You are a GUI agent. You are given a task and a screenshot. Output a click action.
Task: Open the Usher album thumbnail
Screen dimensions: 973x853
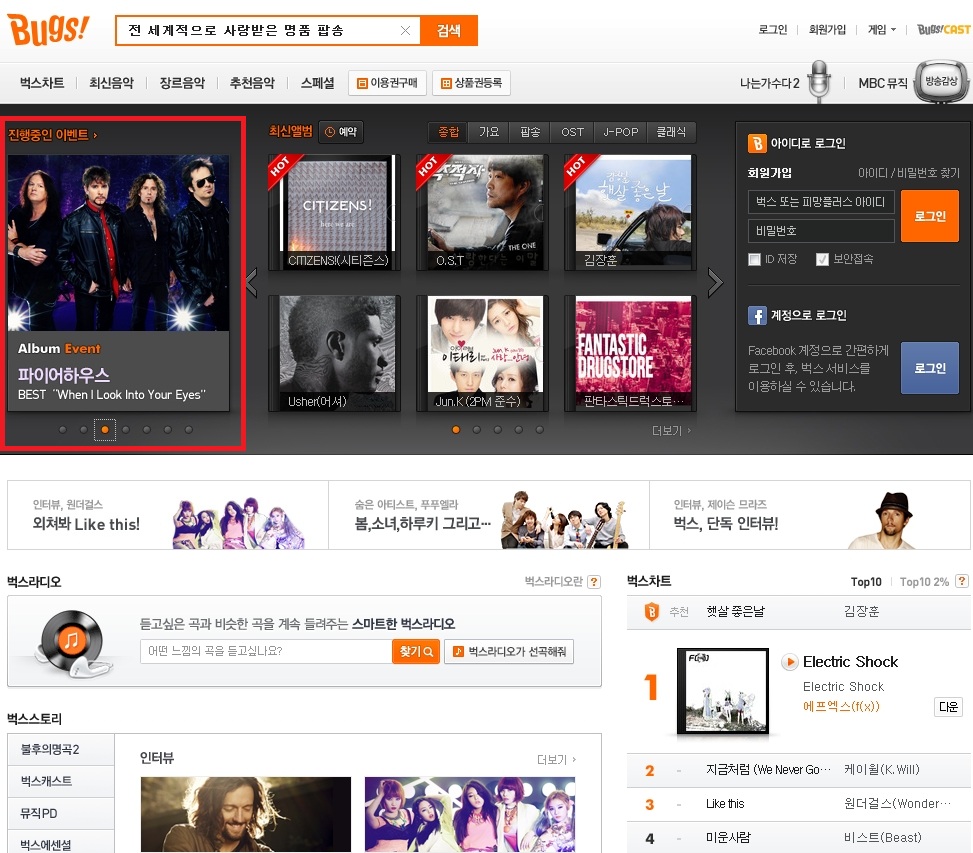334,354
